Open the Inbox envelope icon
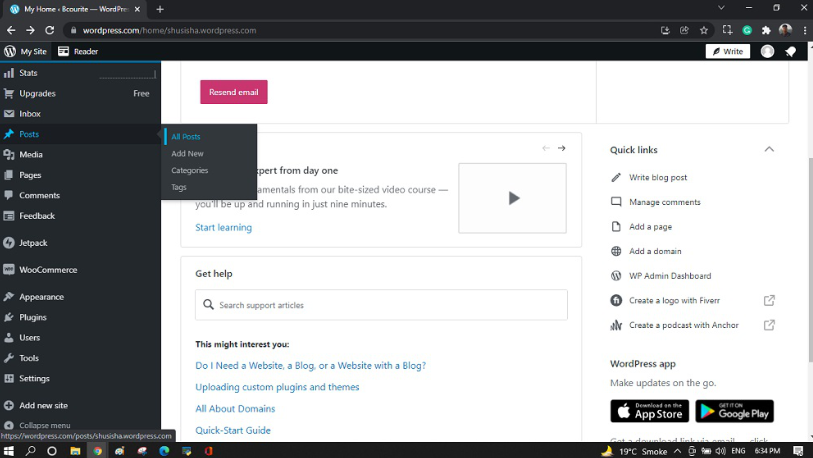Image resolution: width=813 pixels, height=458 pixels. [x=9, y=114]
